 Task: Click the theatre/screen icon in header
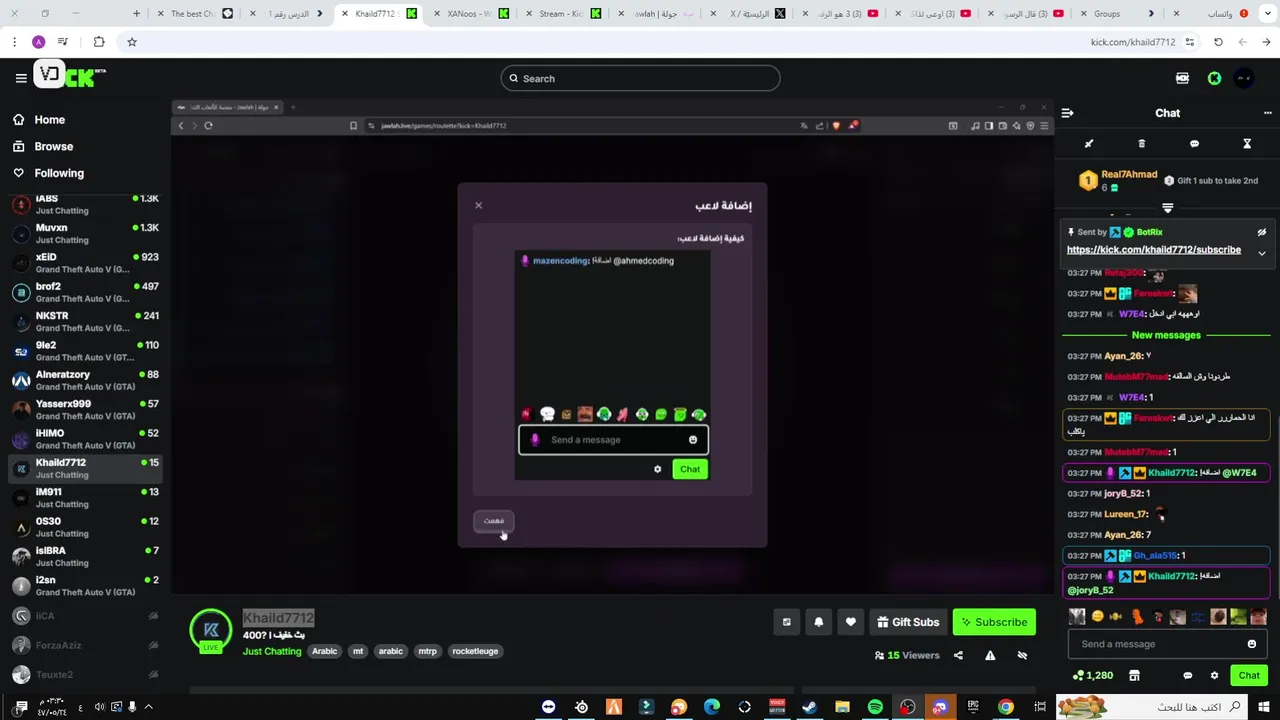1182,78
